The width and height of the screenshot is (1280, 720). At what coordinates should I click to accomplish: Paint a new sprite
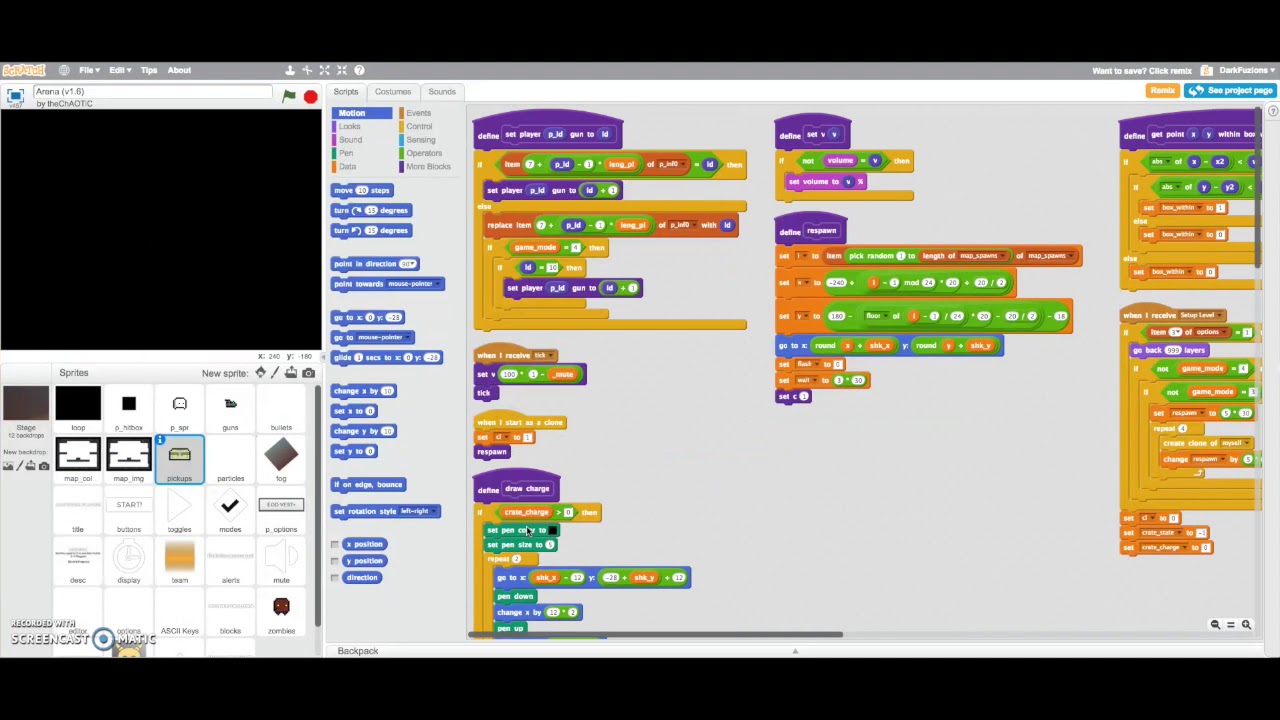[x=275, y=373]
